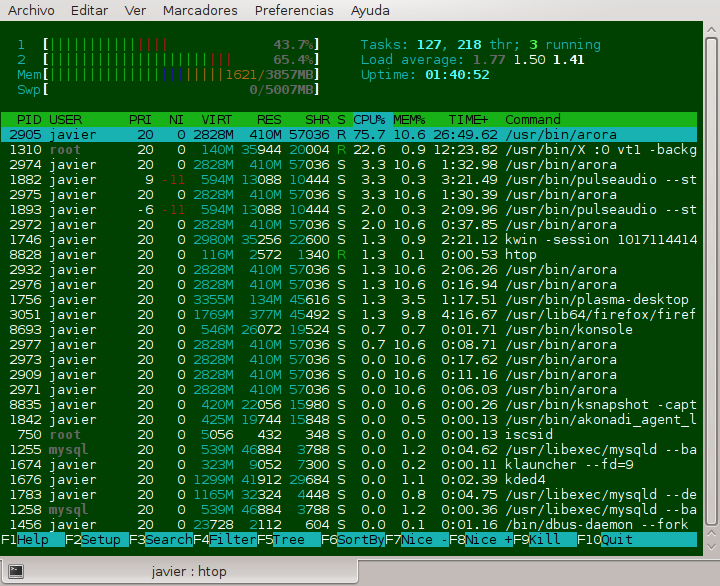Click the F9 Kill function button

[x=545, y=540]
